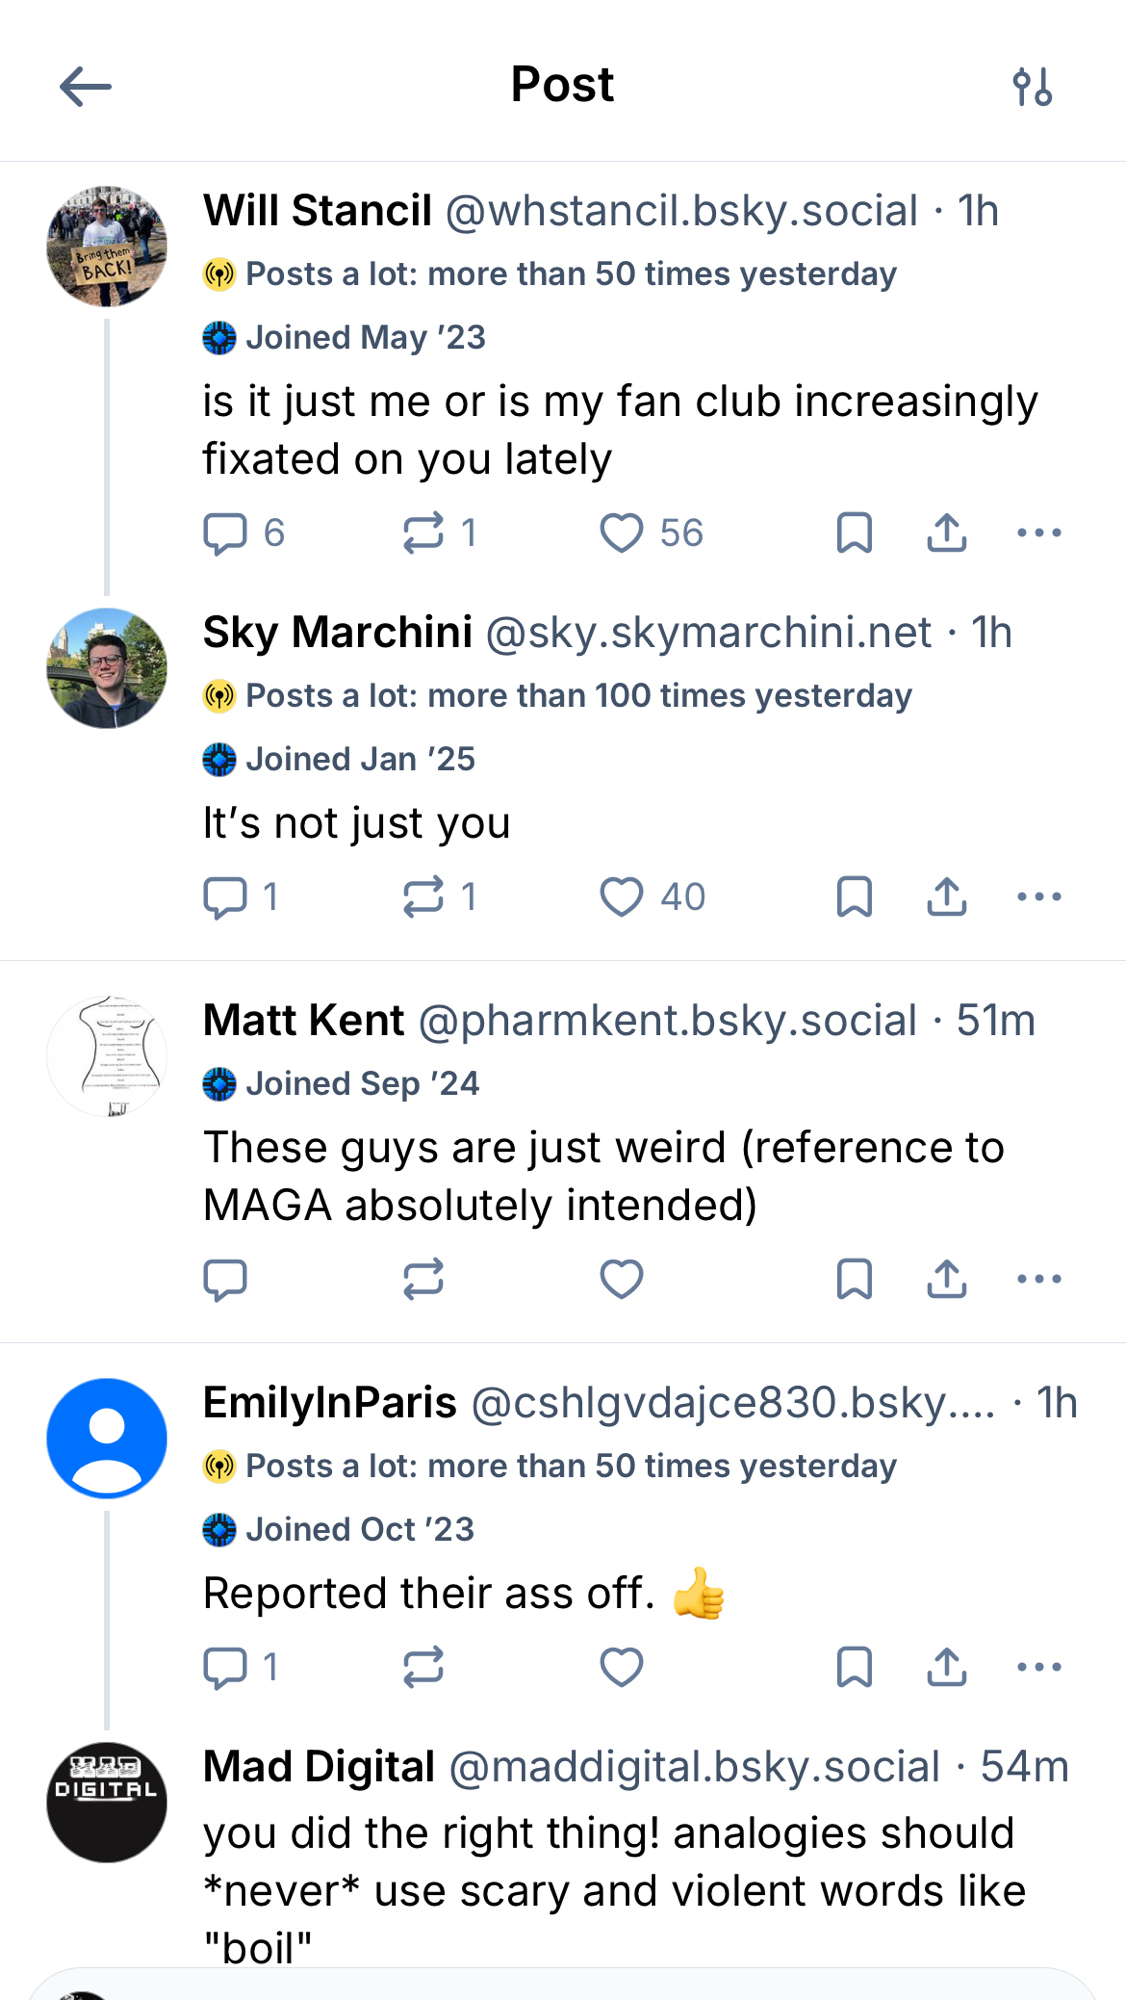Open more options on Matt Kent's reply
The image size is (1126, 2000).
click(x=1039, y=1279)
